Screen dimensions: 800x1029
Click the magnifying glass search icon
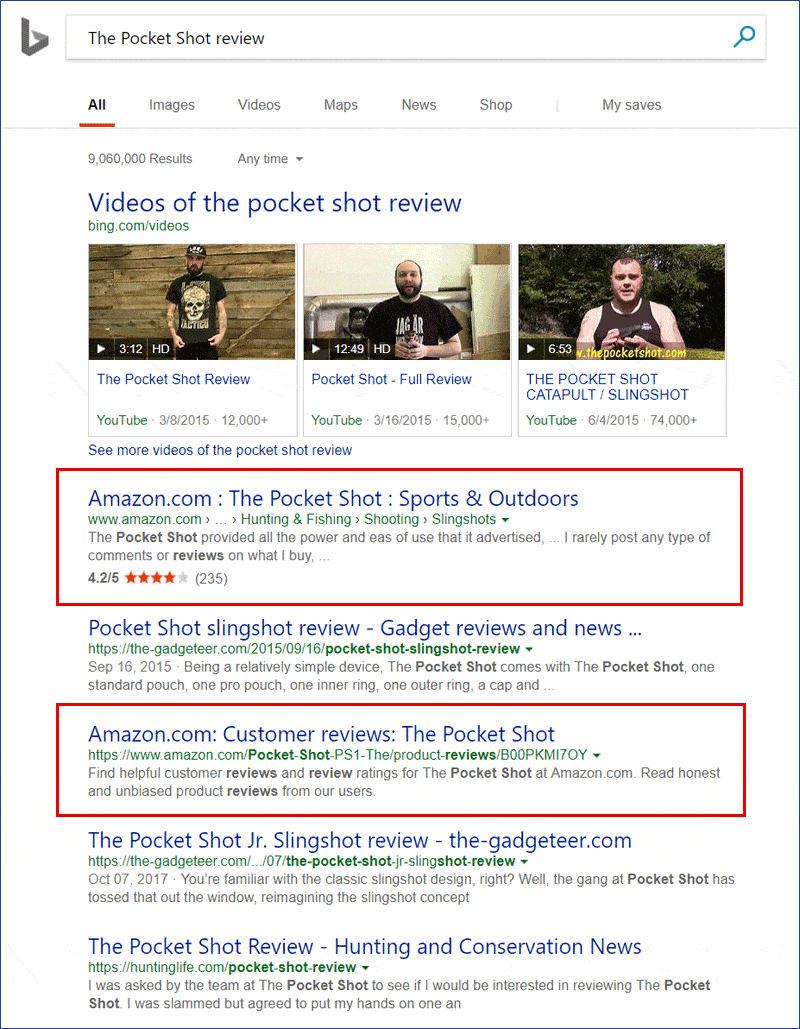coord(744,37)
